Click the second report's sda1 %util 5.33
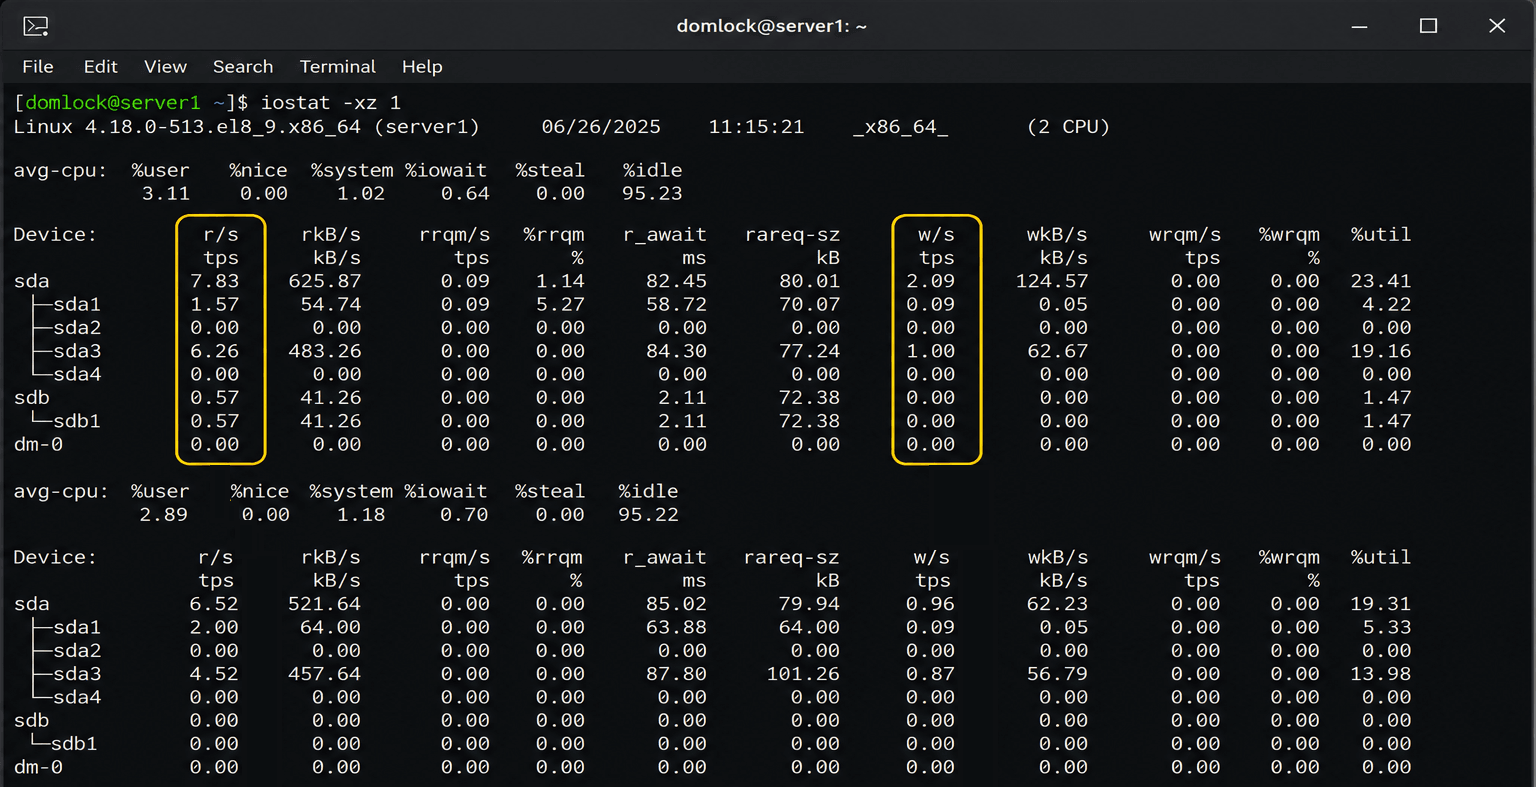Viewport: 1536px width, 787px height. coord(1387,628)
